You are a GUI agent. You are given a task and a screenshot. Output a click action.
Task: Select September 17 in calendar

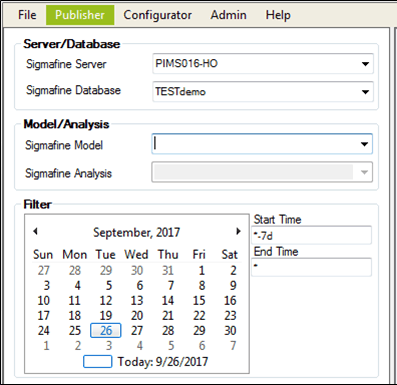coord(44,316)
